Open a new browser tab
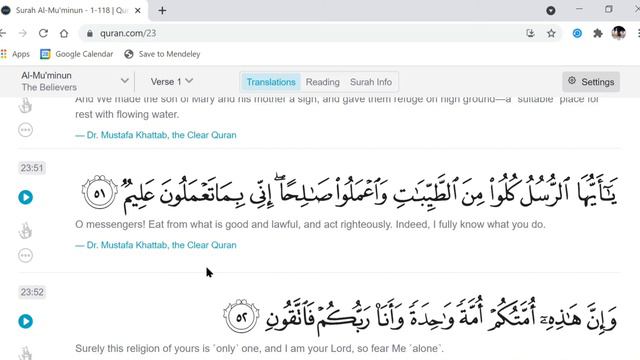640x360 pixels. tap(162, 11)
